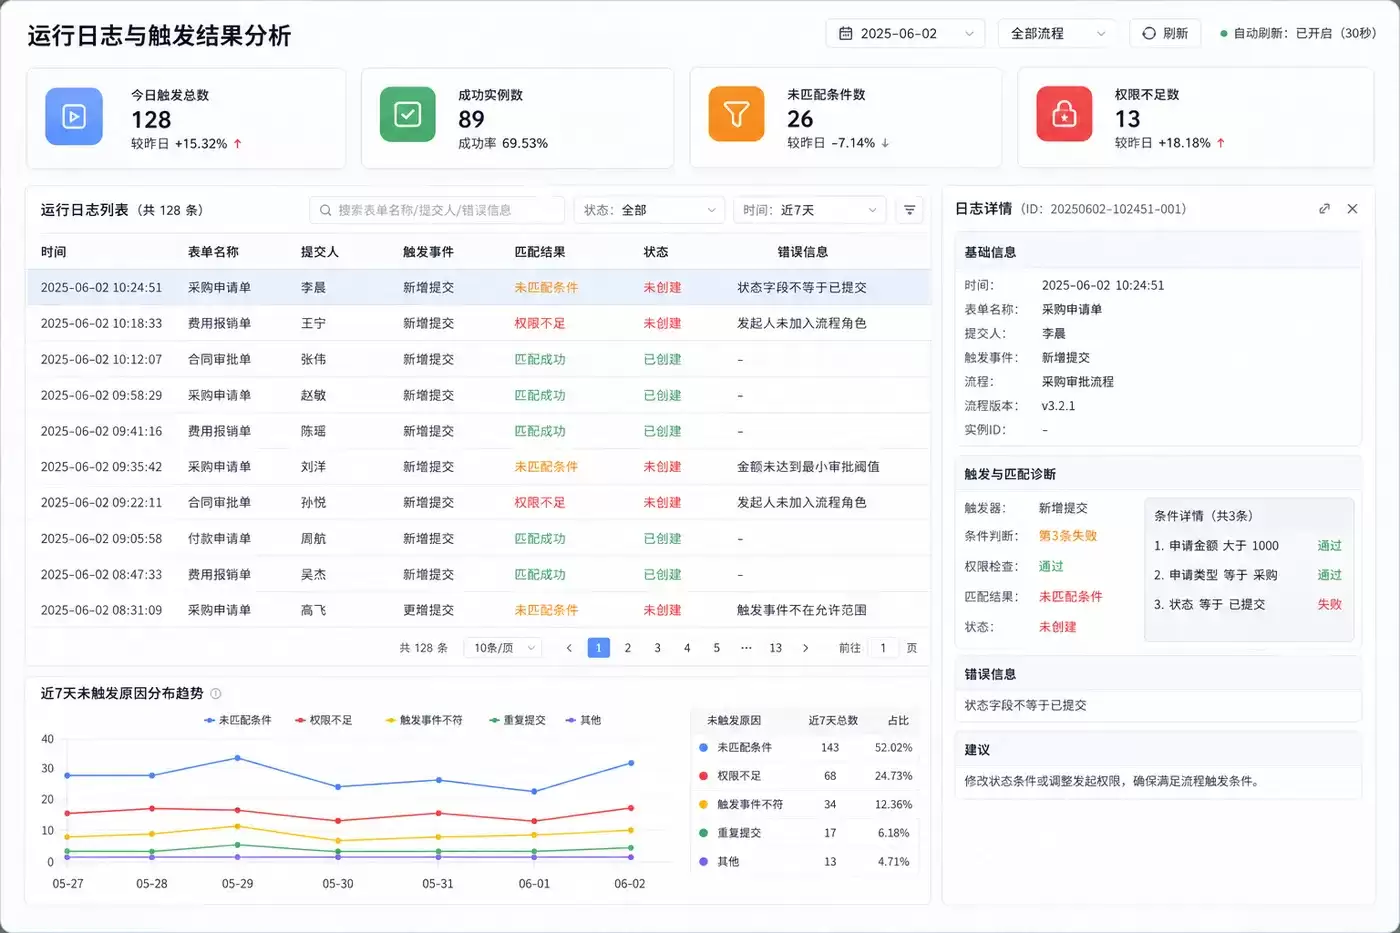Click the purple dot for 其他 in reason table

703,861
